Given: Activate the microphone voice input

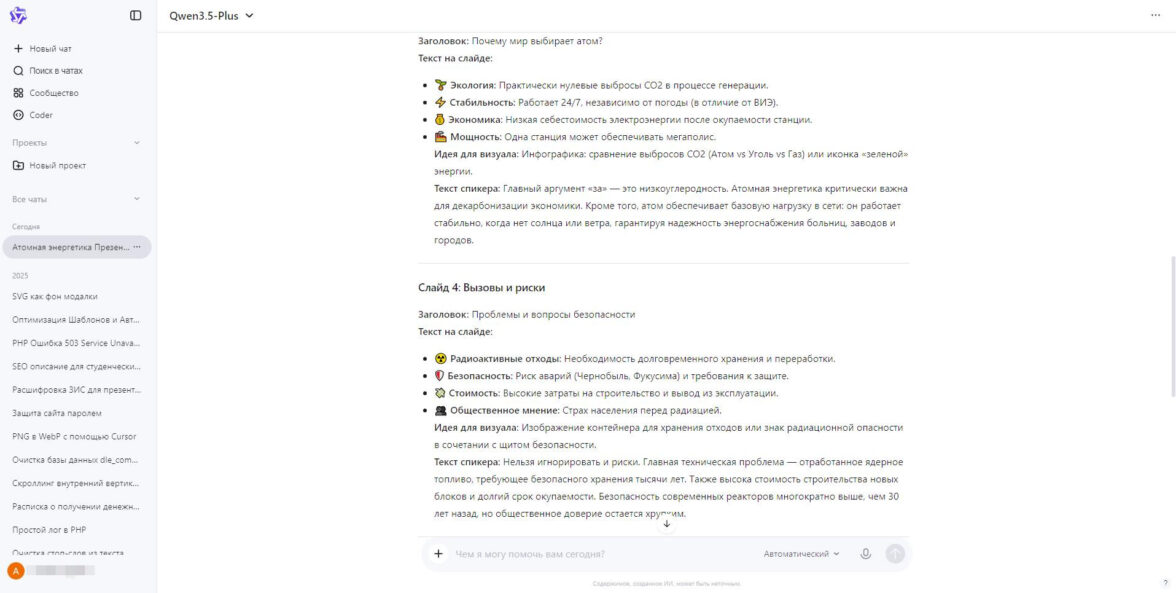Looking at the screenshot, I should click(866, 553).
